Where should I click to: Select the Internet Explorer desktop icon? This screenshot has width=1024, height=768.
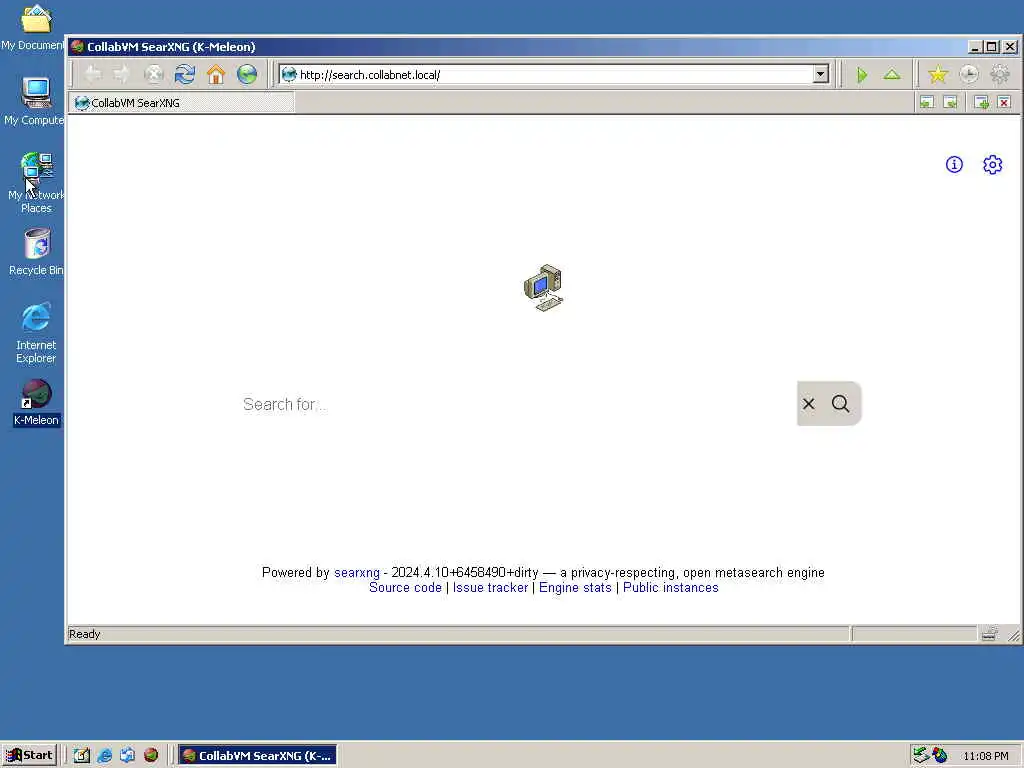pos(36,333)
